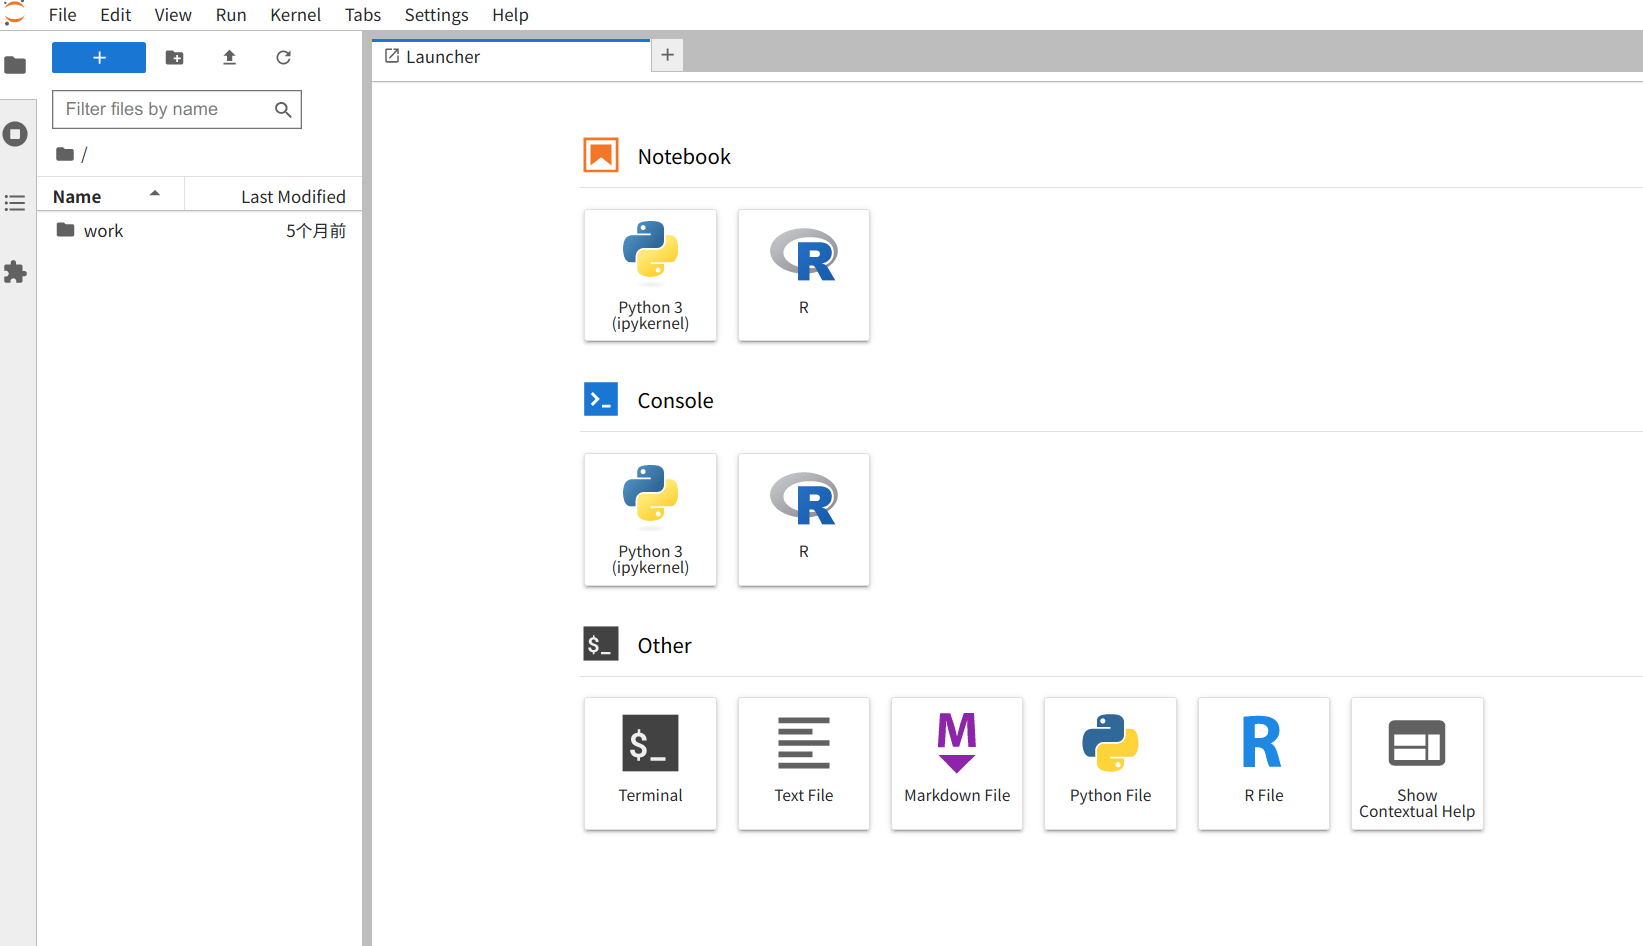Open the Kernel menu
Screen dimensions: 1643x946
point(295,15)
